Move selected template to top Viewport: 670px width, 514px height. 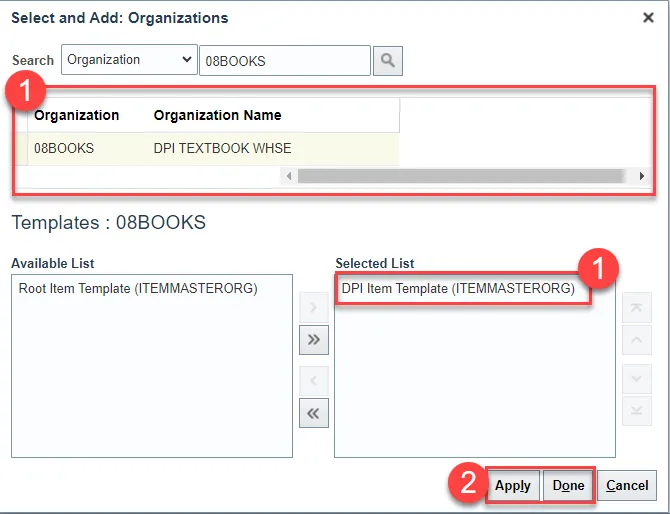click(x=637, y=307)
